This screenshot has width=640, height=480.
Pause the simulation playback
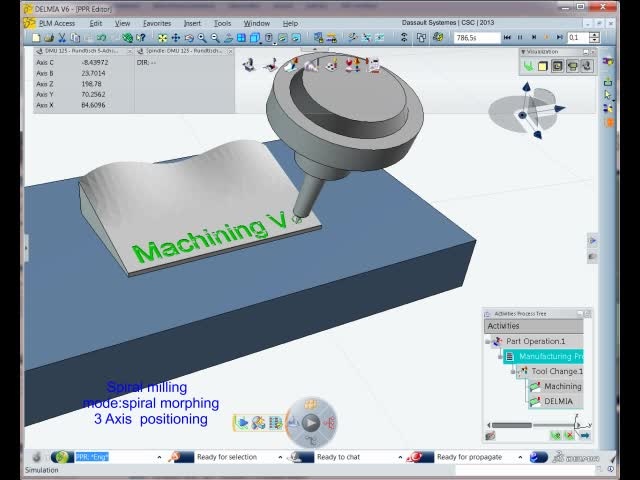coord(520,38)
